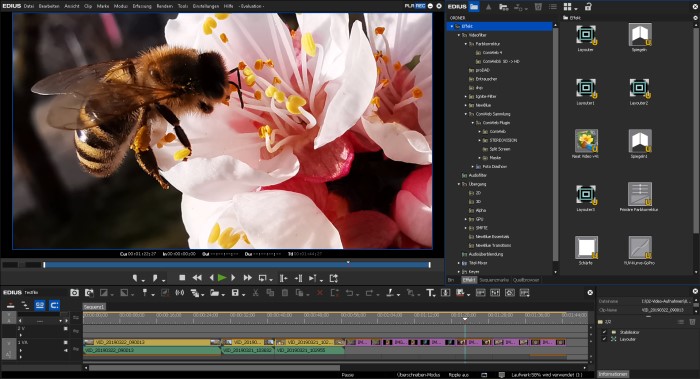Viewport: 700px width, 379px height.
Task: Switch to the Sequenzmarke tab
Action: point(494,280)
